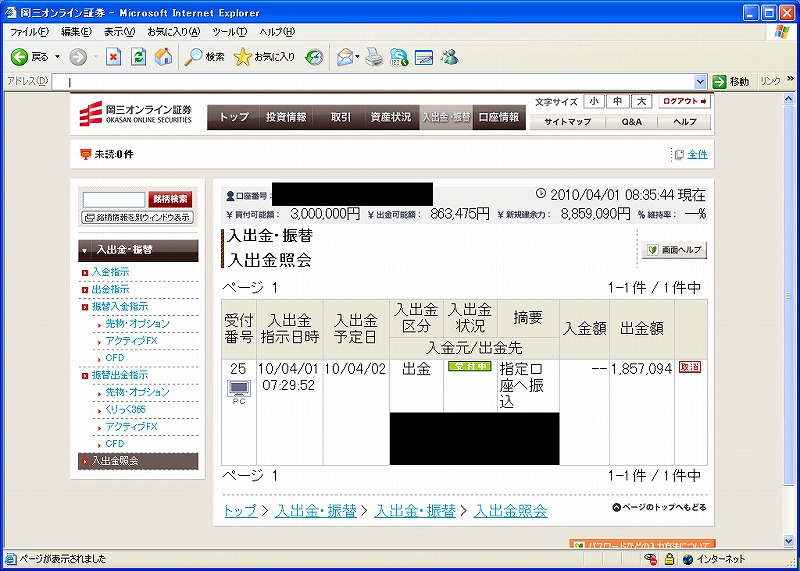Screen dimensions: 800x571
Task: Set text size to 中
Action: (618, 101)
